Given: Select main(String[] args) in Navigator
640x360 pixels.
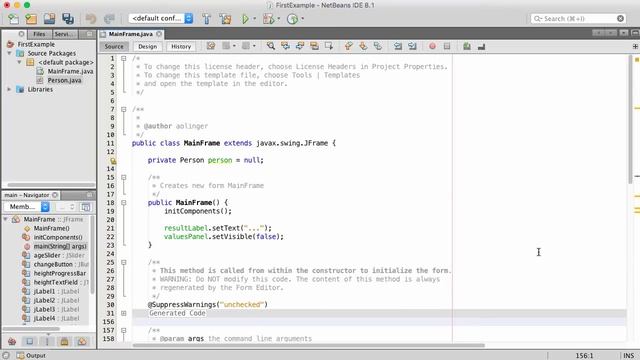Looking at the screenshot, I should (x=60, y=247).
